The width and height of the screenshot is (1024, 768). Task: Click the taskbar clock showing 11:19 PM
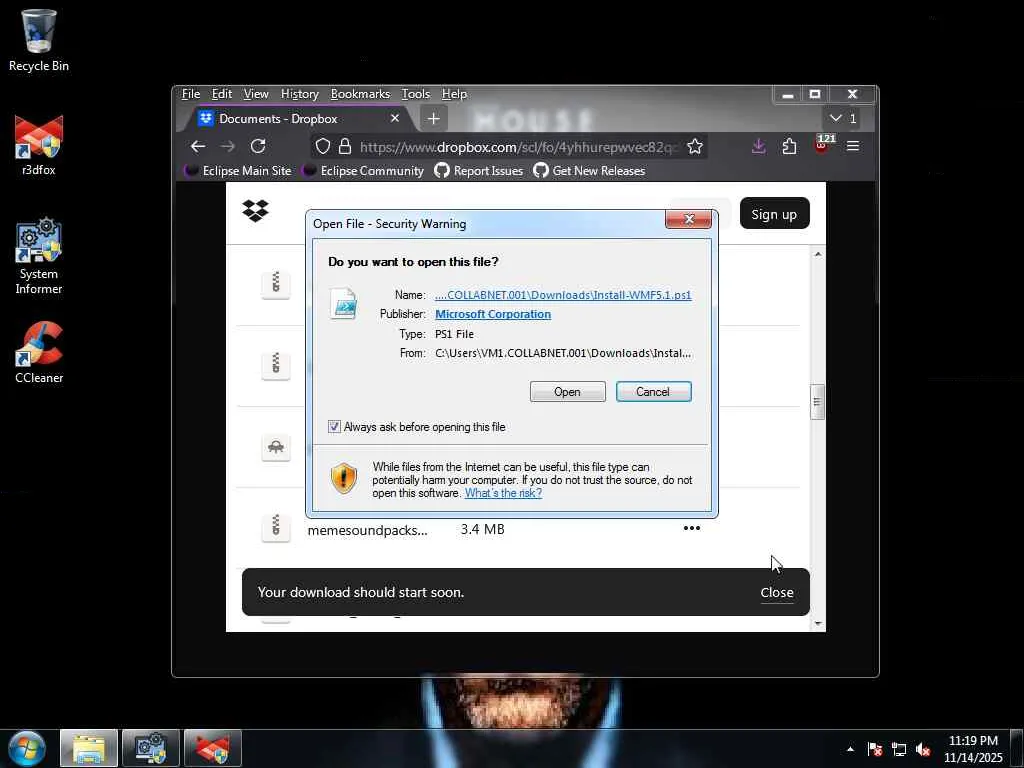(x=973, y=749)
